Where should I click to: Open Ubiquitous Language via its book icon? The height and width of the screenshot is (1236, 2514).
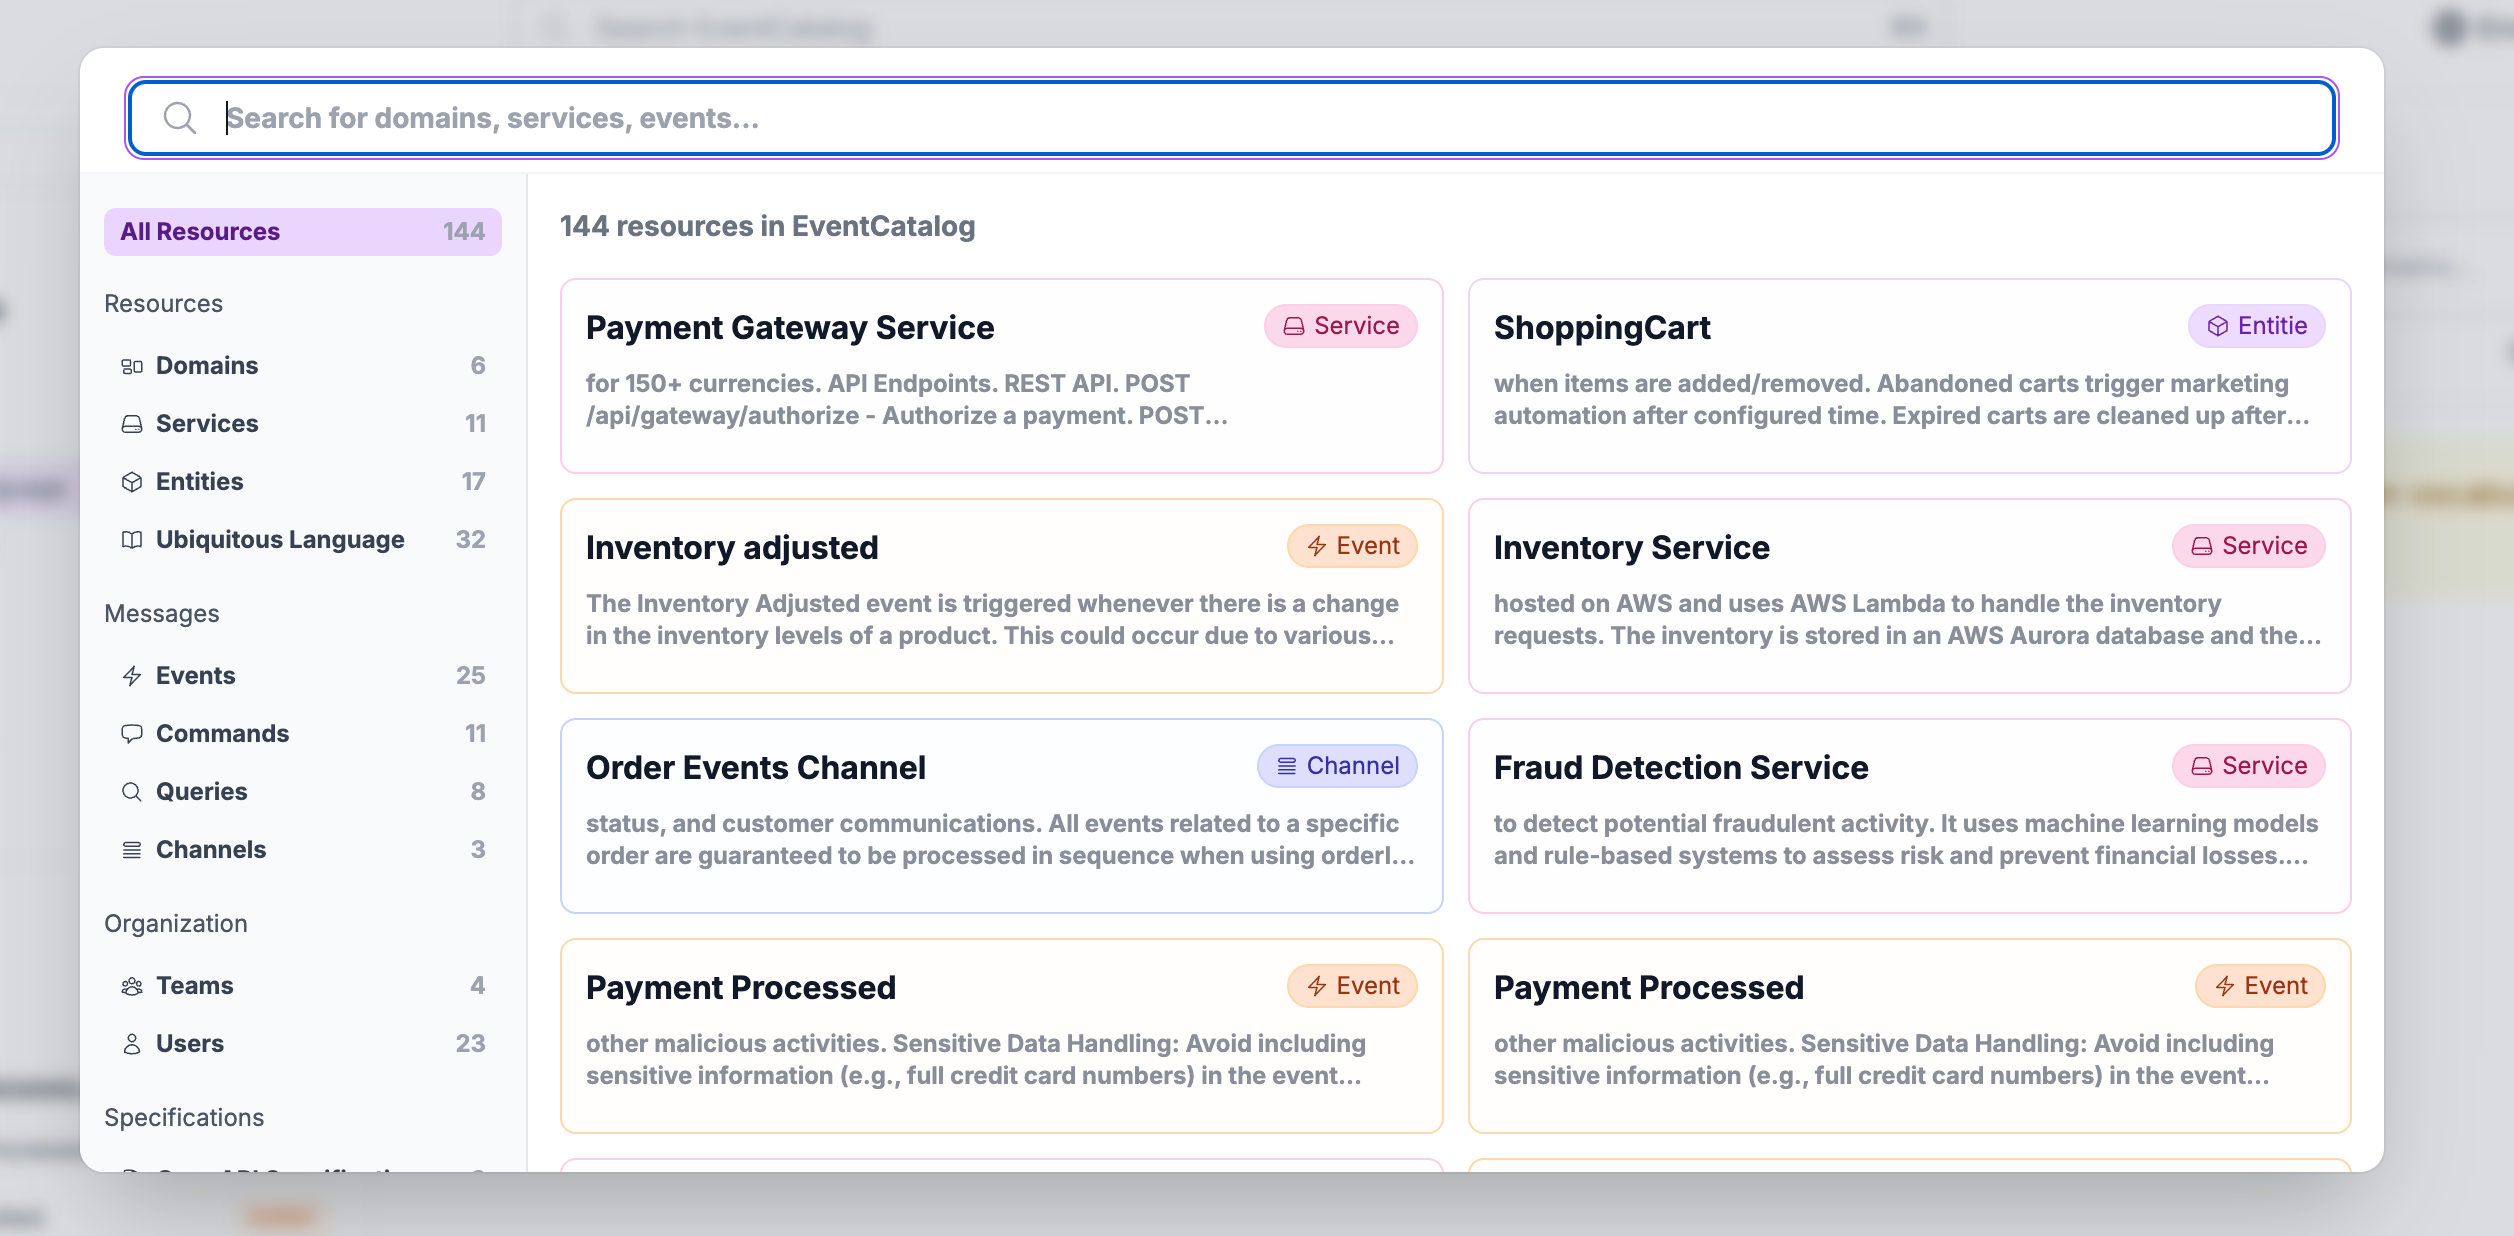click(133, 539)
